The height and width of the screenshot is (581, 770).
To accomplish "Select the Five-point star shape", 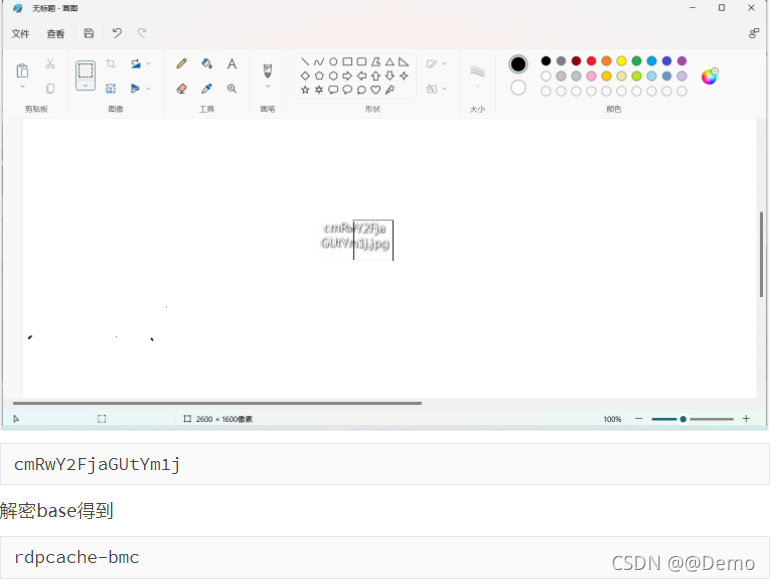I will 305,90.
